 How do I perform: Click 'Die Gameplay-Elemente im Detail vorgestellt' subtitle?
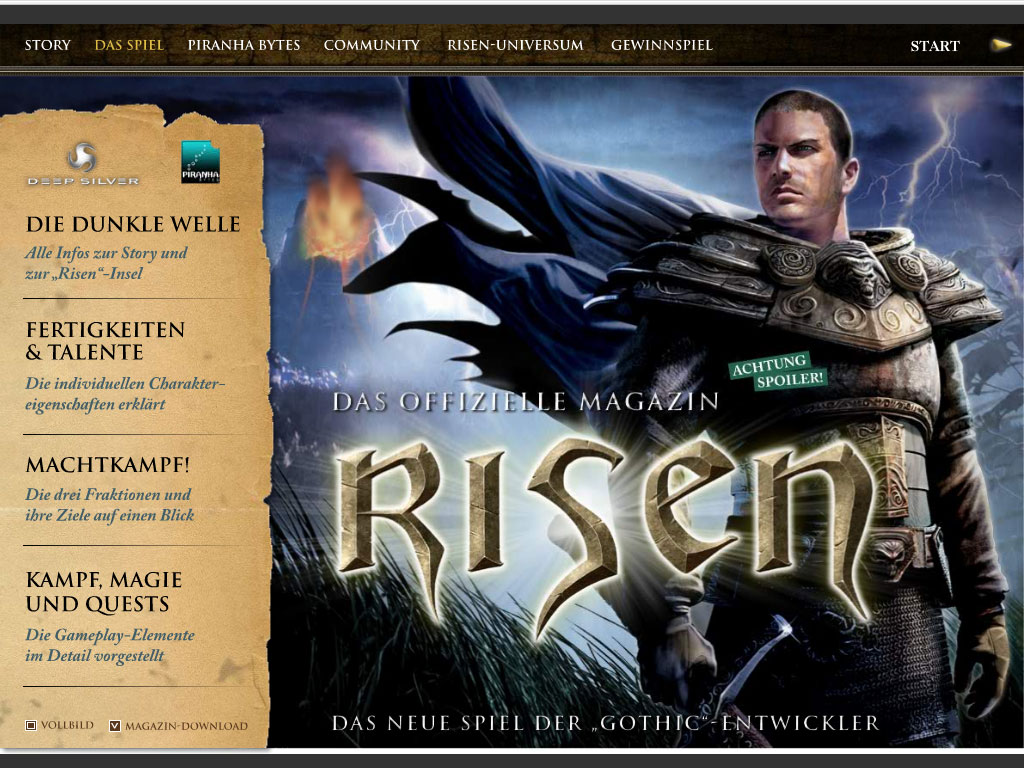110,645
